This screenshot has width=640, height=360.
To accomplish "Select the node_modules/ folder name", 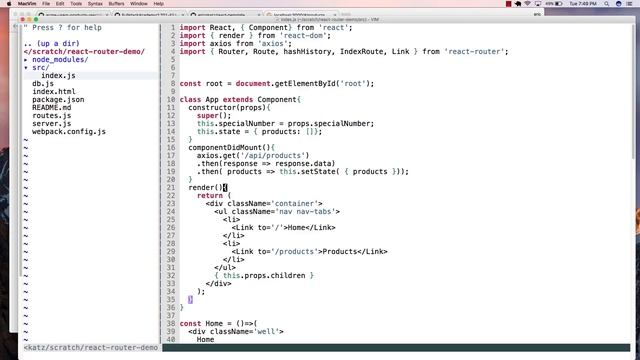I will point(60,60).
